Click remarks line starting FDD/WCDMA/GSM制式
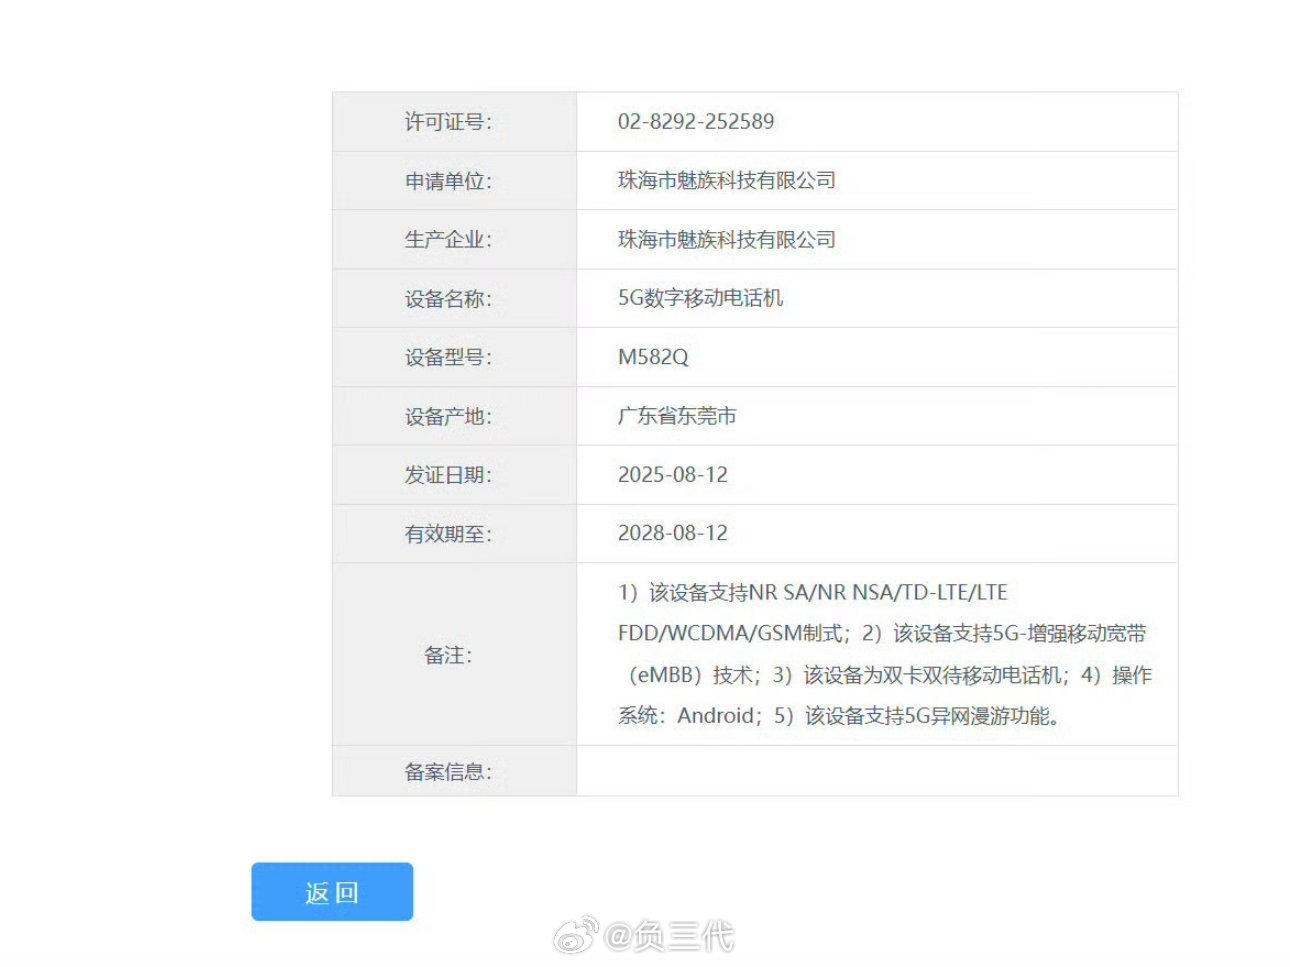 coord(882,633)
